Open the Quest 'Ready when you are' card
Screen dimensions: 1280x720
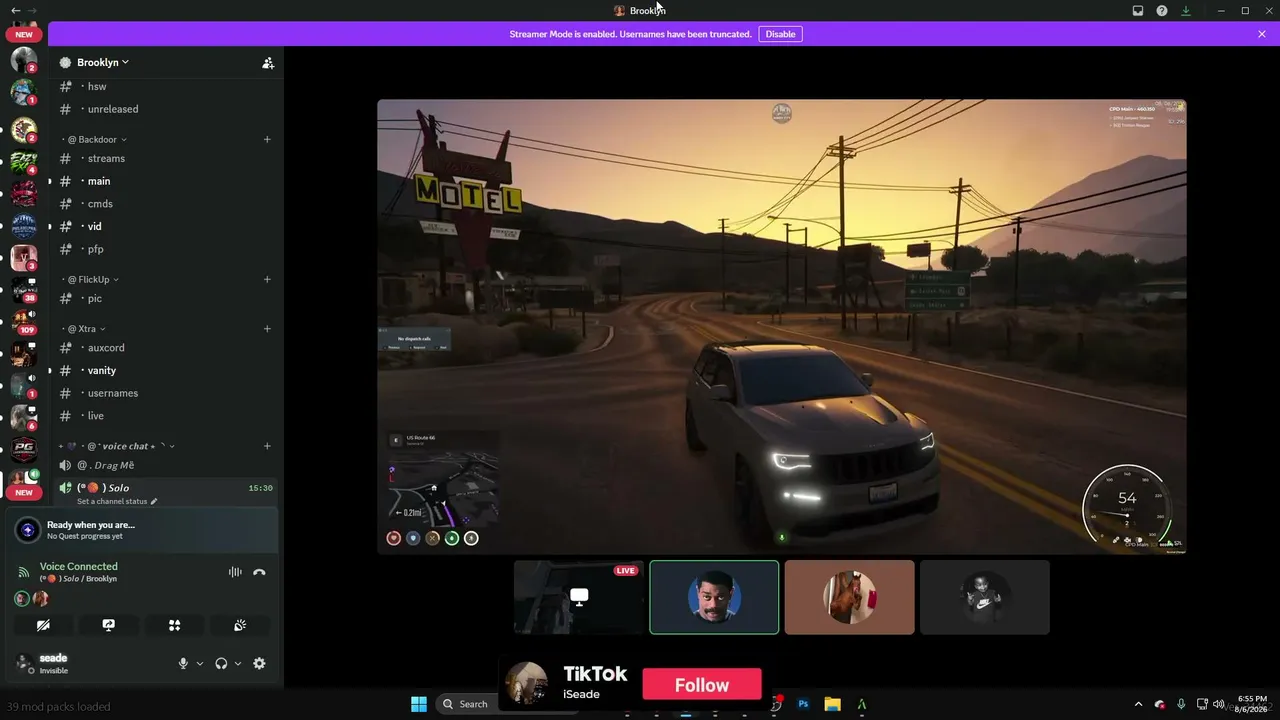(x=142, y=530)
